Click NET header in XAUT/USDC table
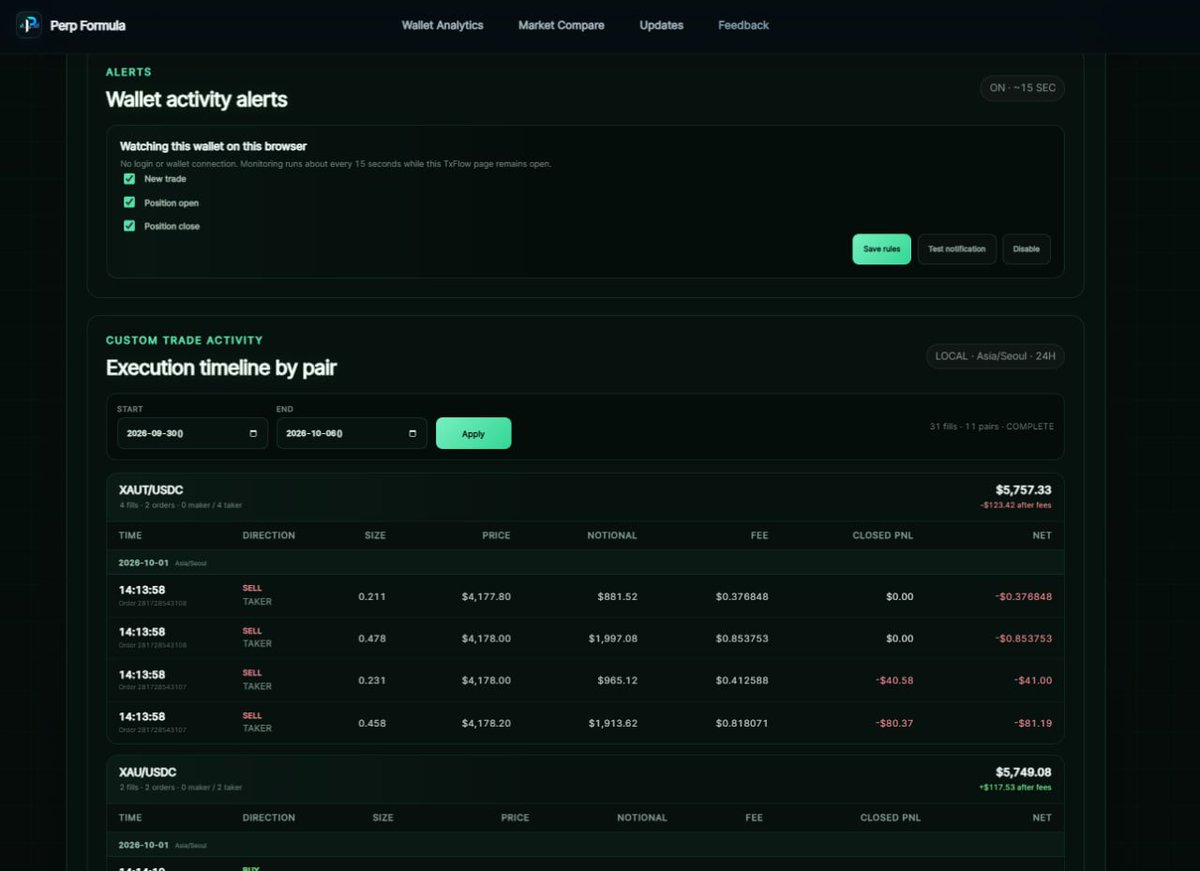The image size is (1200, 871). pyautogui.click(x=1042, y=535)
